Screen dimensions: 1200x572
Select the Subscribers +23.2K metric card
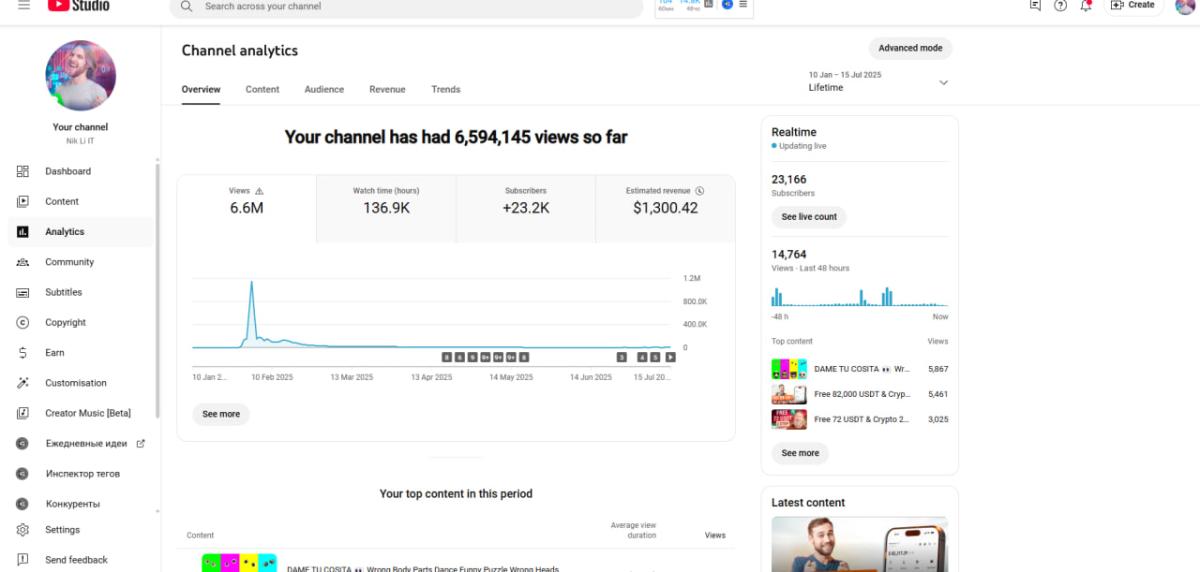pos(526,208)
